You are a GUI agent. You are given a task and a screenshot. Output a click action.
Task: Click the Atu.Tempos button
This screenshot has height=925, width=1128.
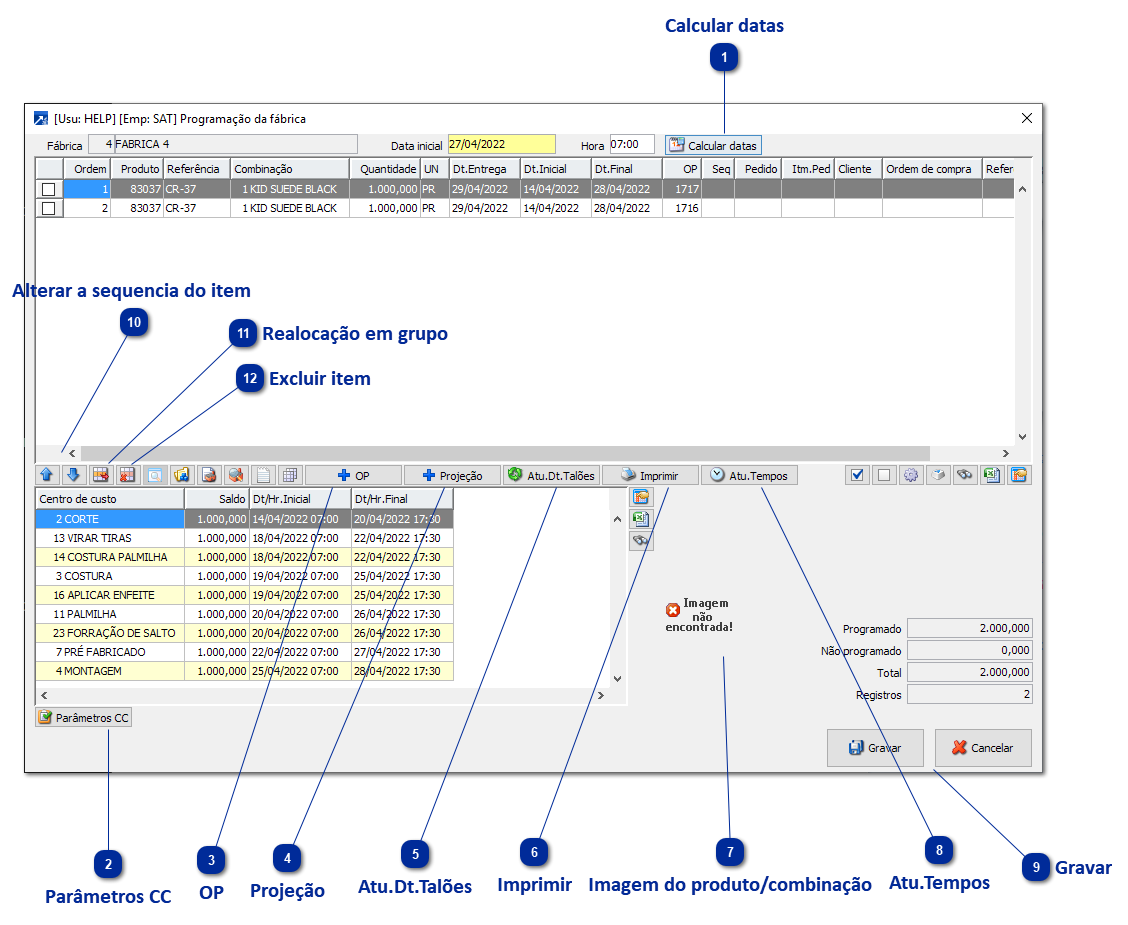click(x=749, y=475)
